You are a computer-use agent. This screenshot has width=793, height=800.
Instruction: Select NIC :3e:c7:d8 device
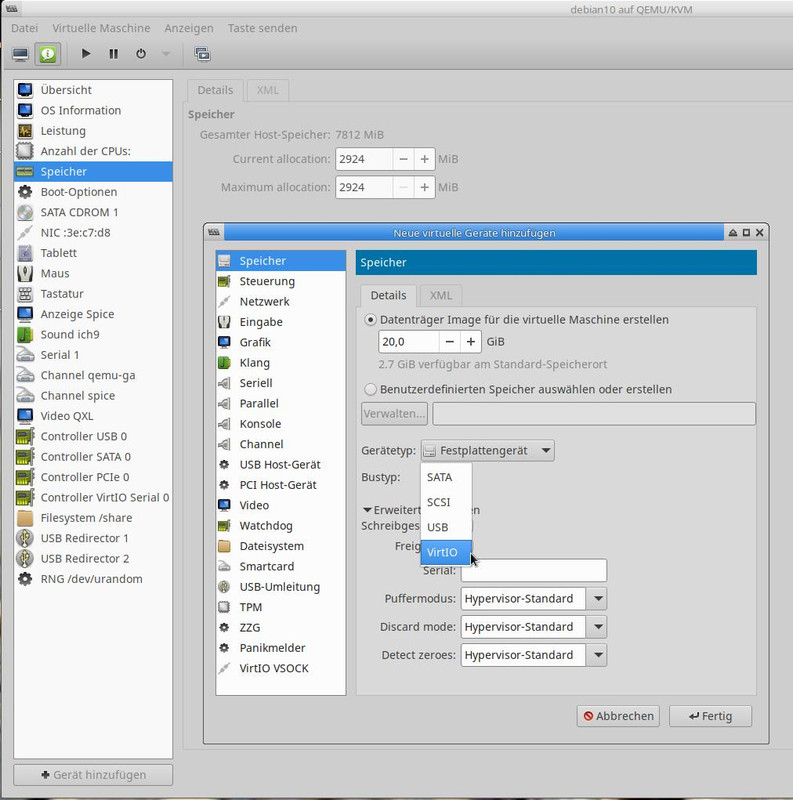93,233
